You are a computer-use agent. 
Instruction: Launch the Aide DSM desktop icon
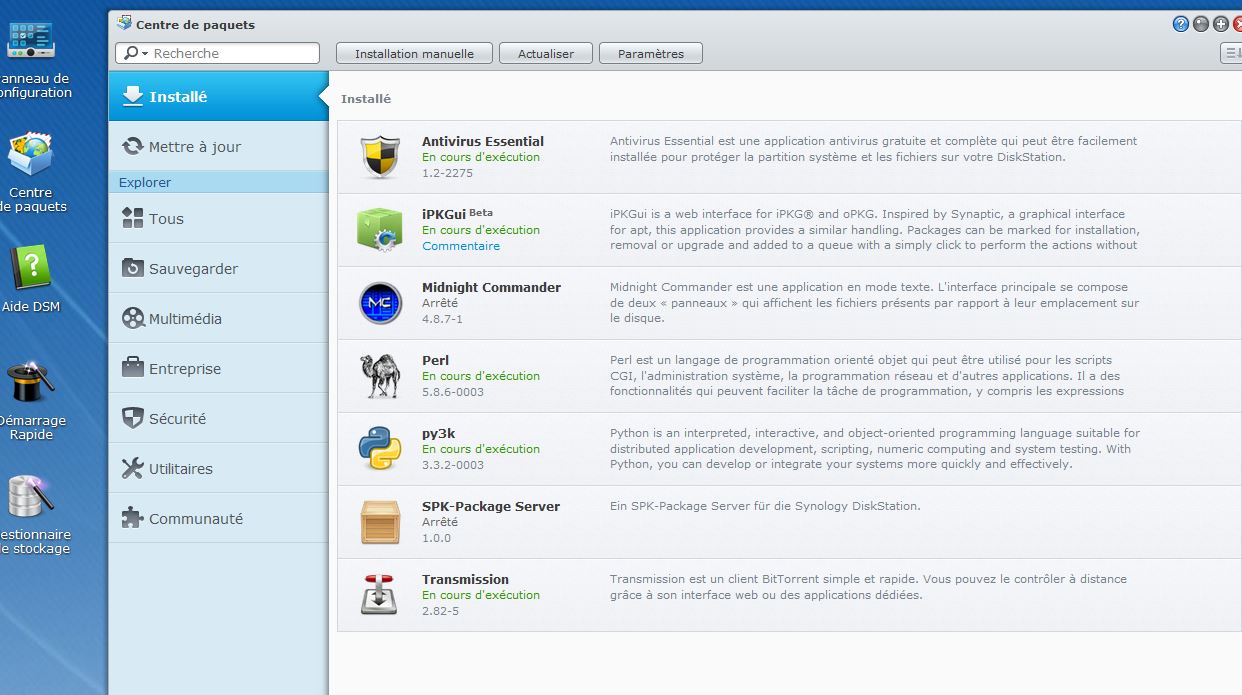(31, 269)
